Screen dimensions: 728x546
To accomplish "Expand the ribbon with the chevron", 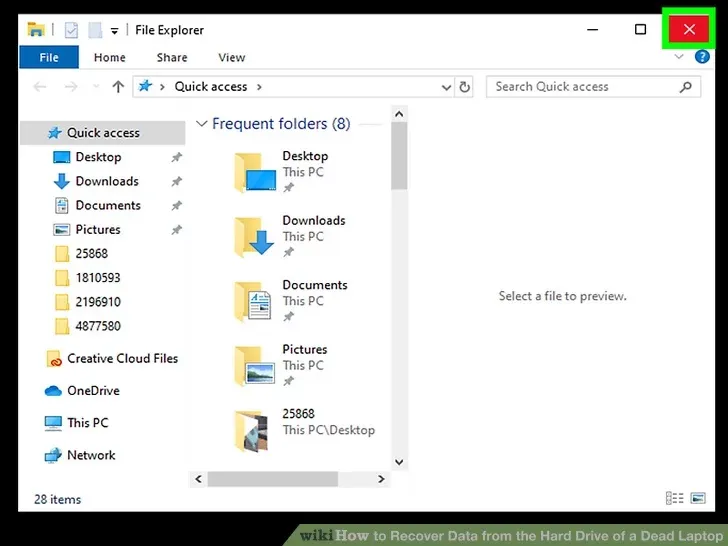I will [x=680, y=57].
